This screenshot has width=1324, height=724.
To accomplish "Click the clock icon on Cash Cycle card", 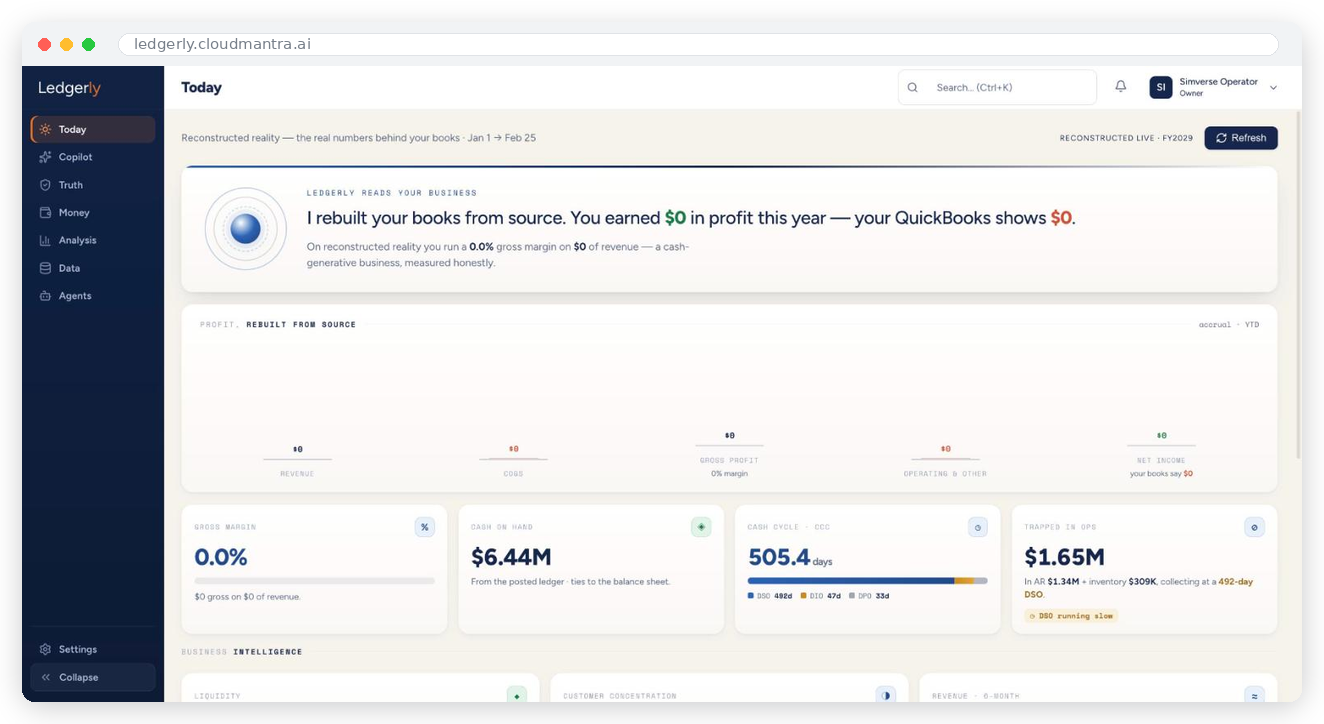I will coord(978,527).
